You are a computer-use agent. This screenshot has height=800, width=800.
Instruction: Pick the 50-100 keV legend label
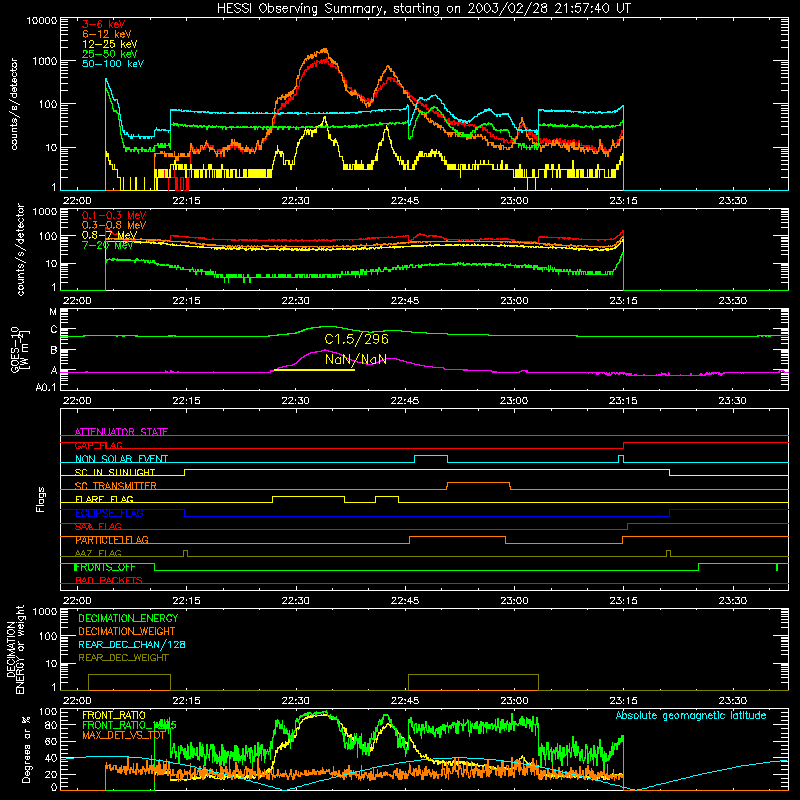click(112, 64)
